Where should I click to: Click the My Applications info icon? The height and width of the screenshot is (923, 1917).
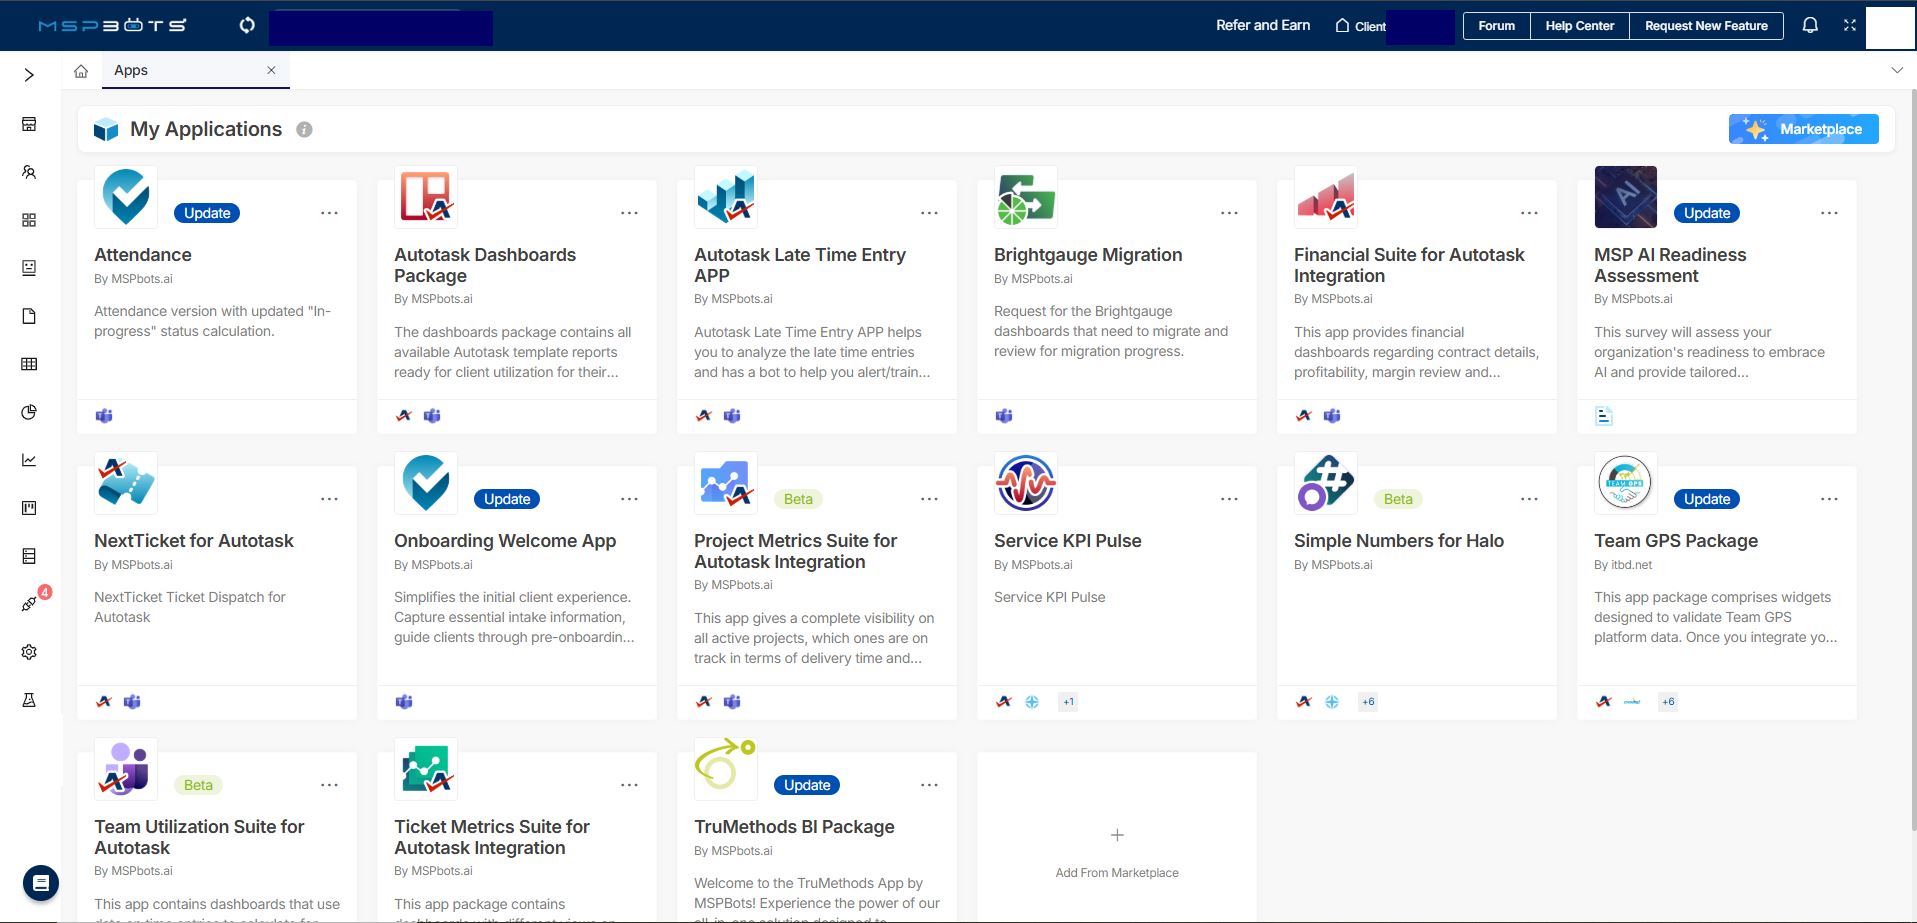pos(304,130)
